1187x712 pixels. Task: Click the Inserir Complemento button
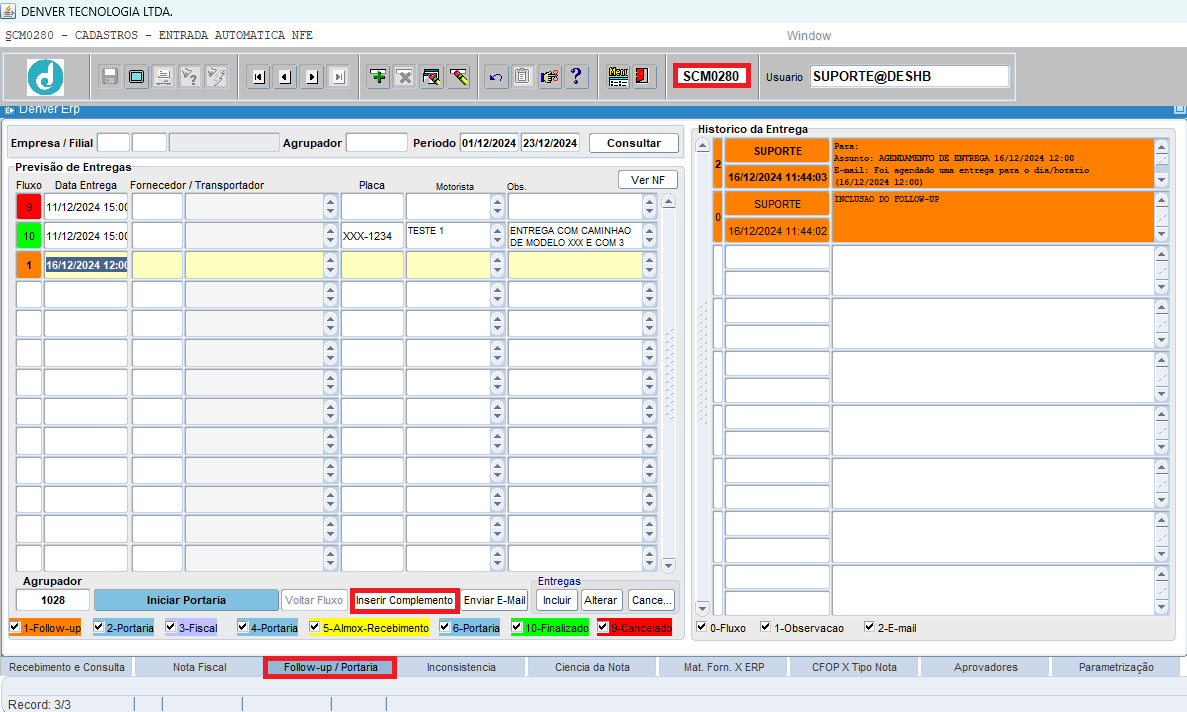(404, 600)
